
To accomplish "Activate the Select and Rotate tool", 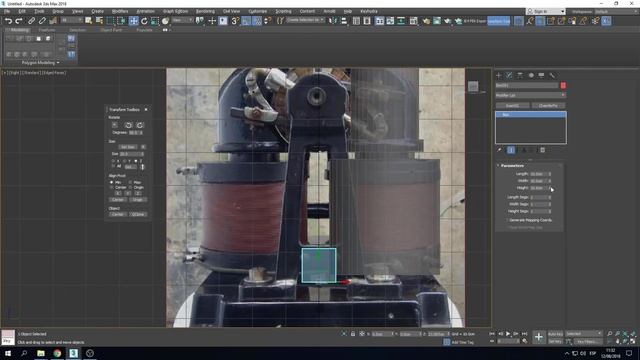I will [x=144, y=20].
